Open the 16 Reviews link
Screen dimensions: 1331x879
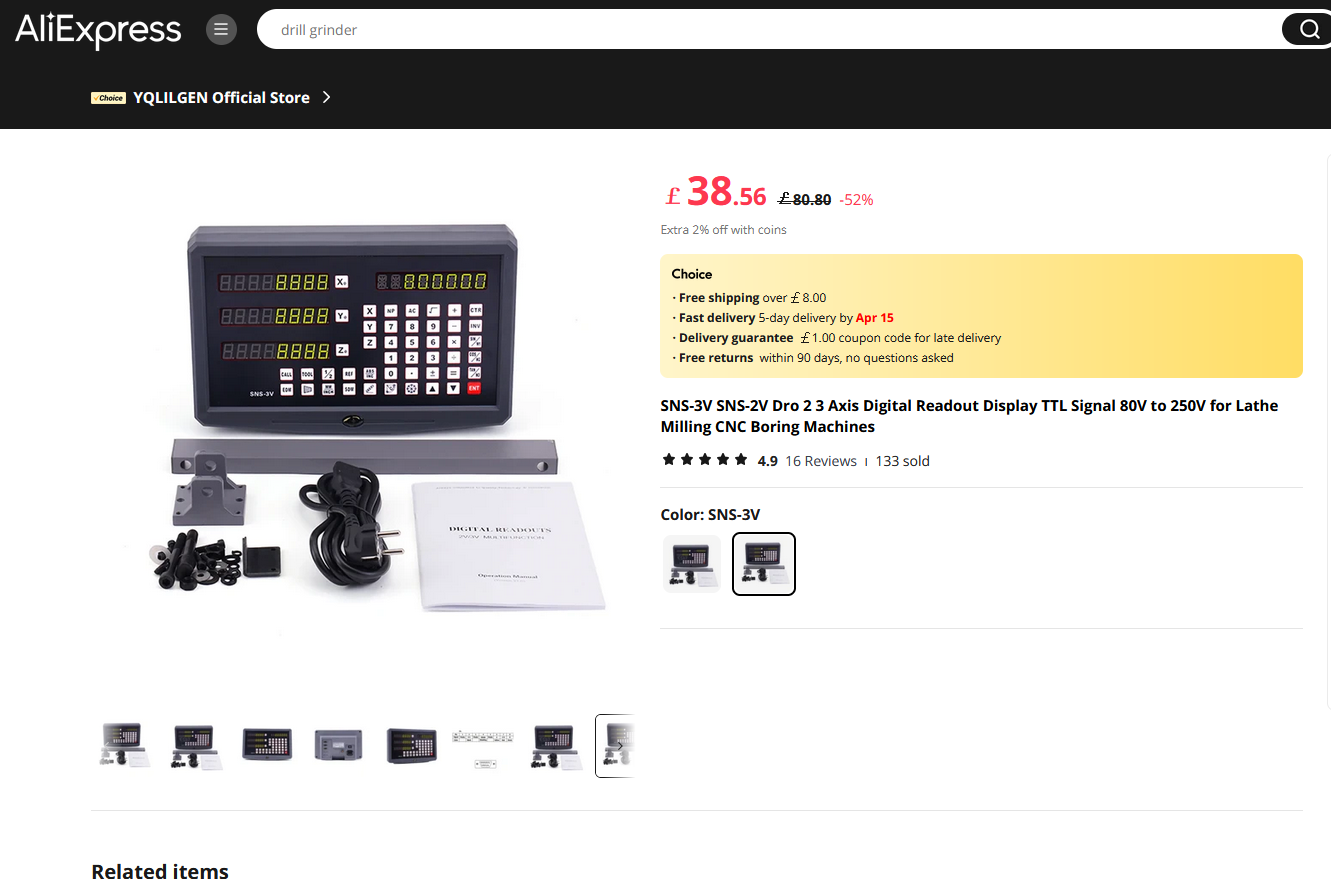coord(821,461)
